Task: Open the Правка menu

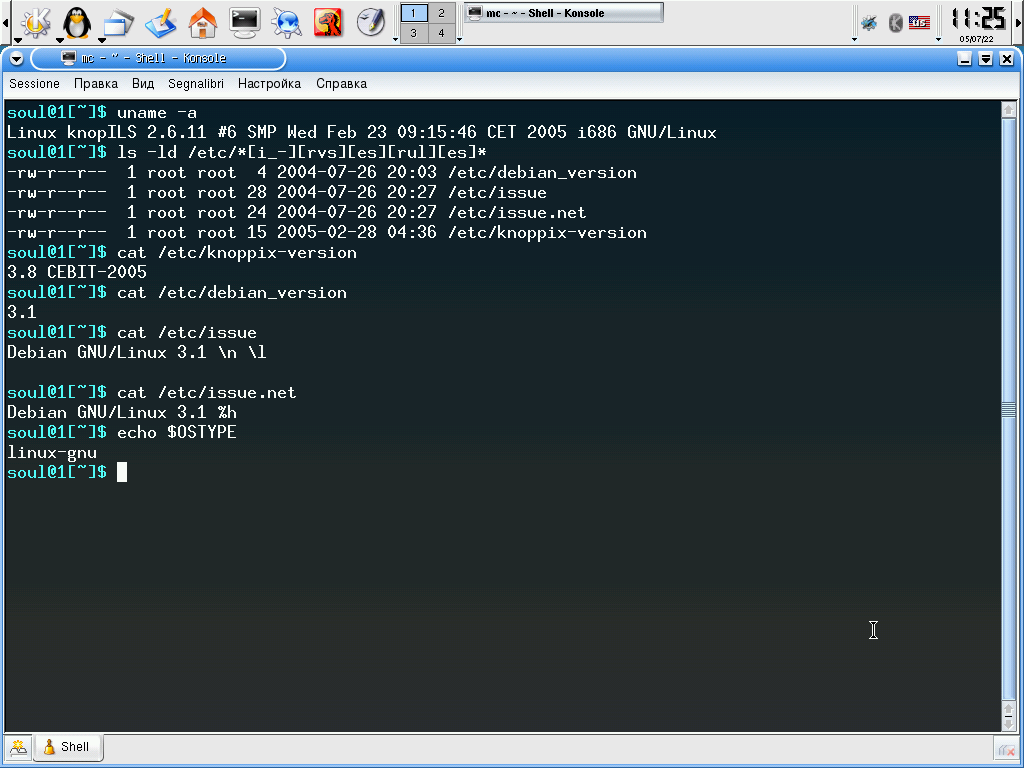Action: pyautogui.click(x=96, y=84)
